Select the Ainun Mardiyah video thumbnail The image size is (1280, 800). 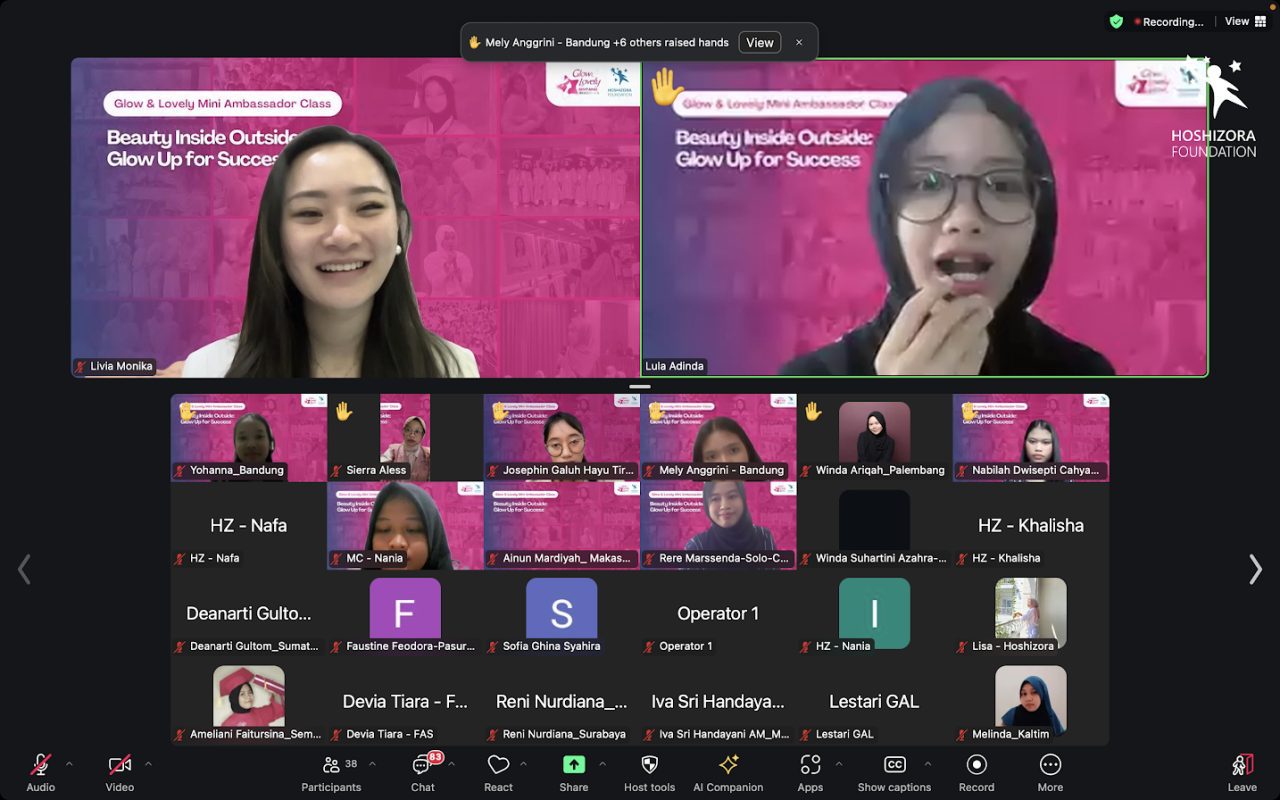562,525
